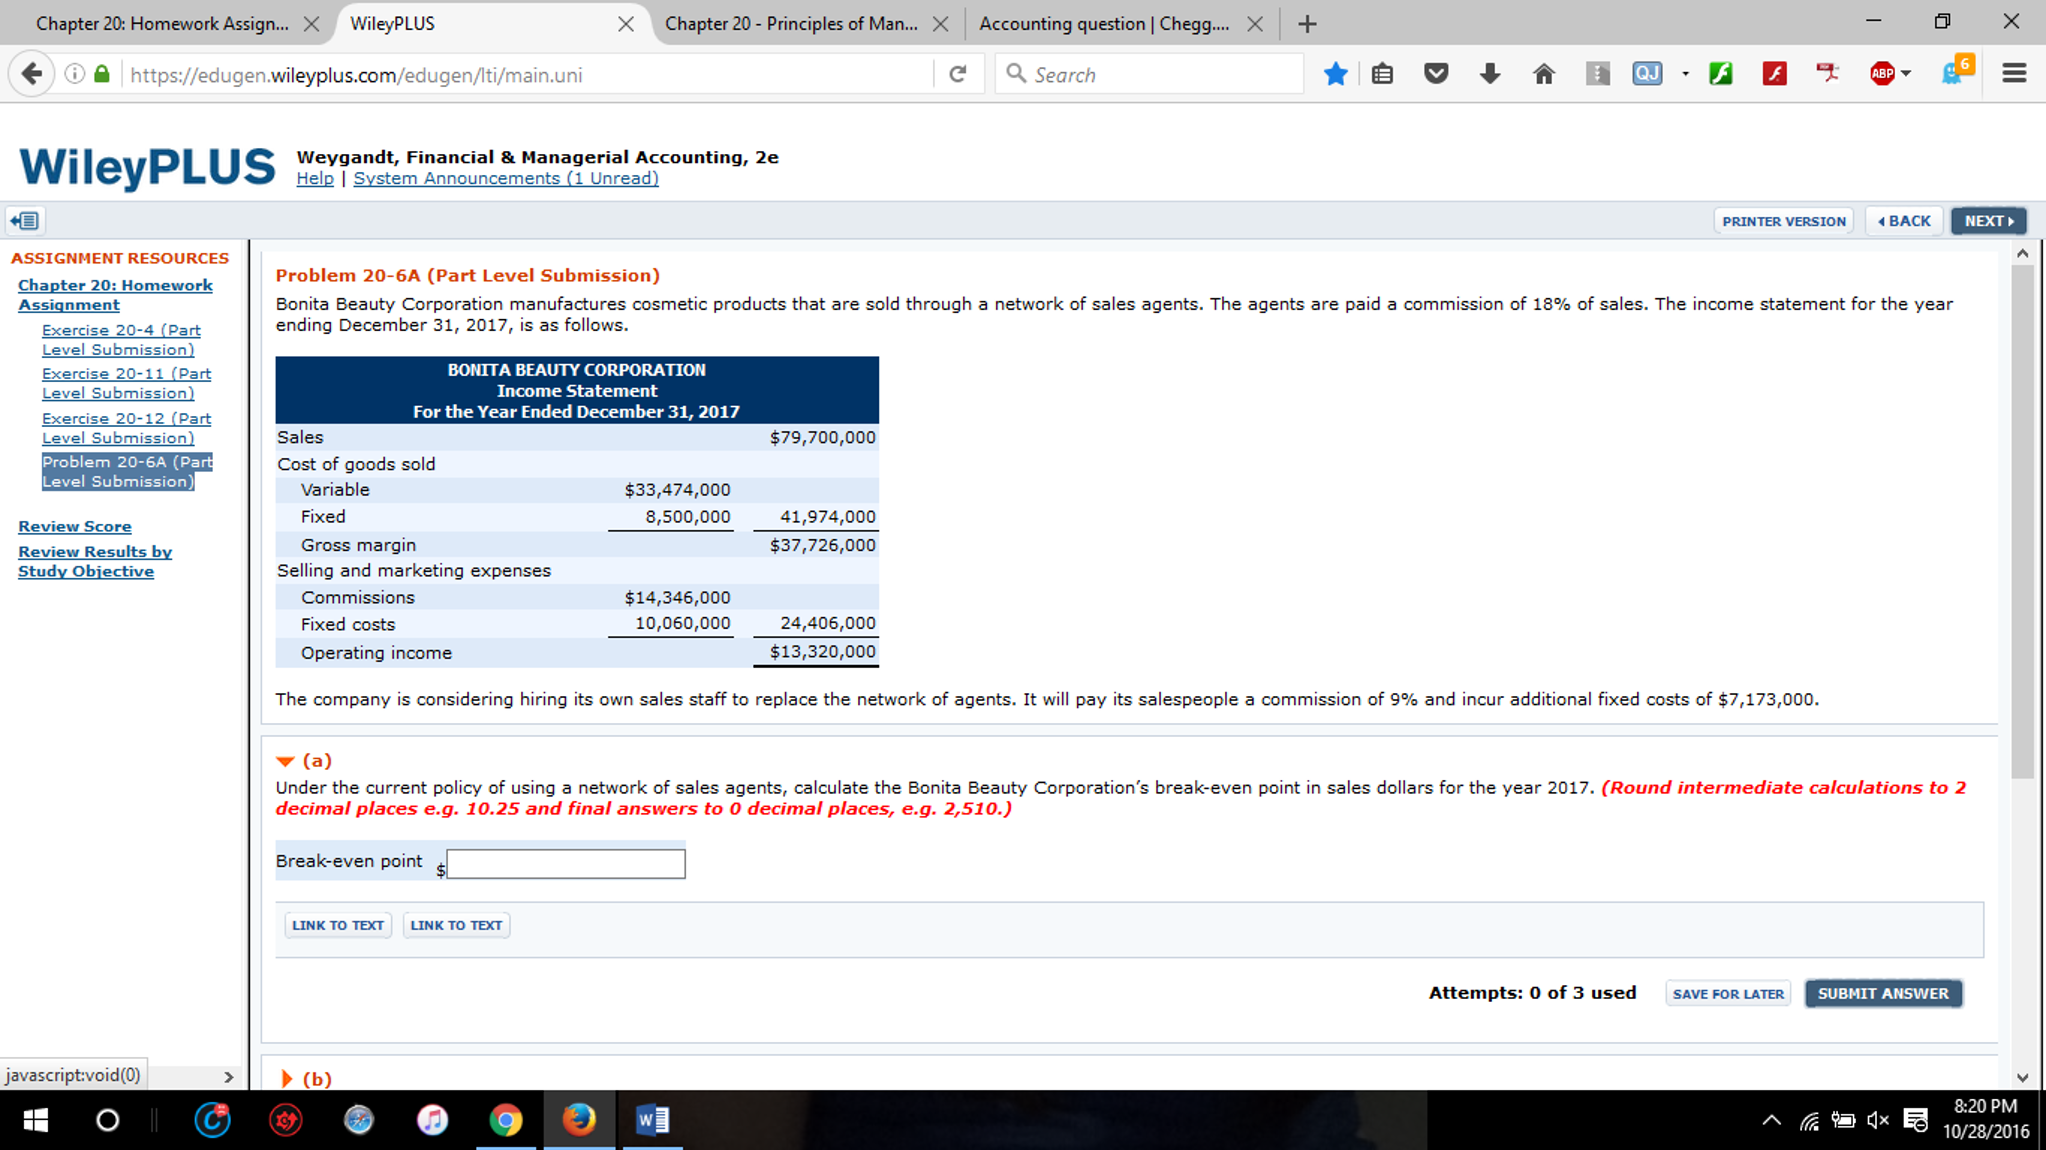Viewport: 2046px width, 1150px height.
Task: Open the Action Center notifications icon
Action: pyautogui.click(x=1916, y=1120)
